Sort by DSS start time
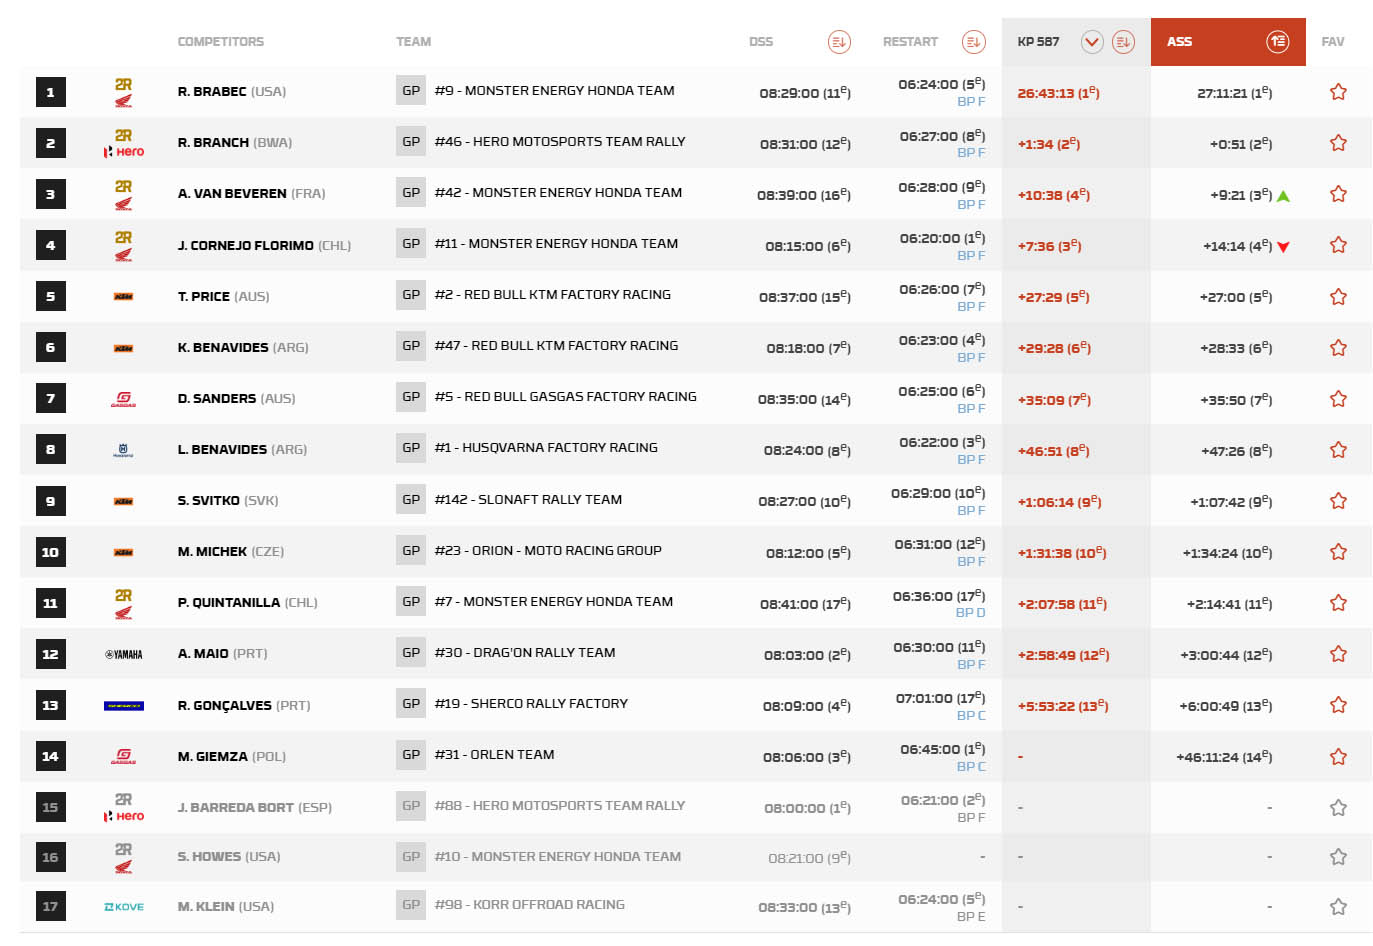Viewport: 1373px width, 946px height. [x=838, y=42]
